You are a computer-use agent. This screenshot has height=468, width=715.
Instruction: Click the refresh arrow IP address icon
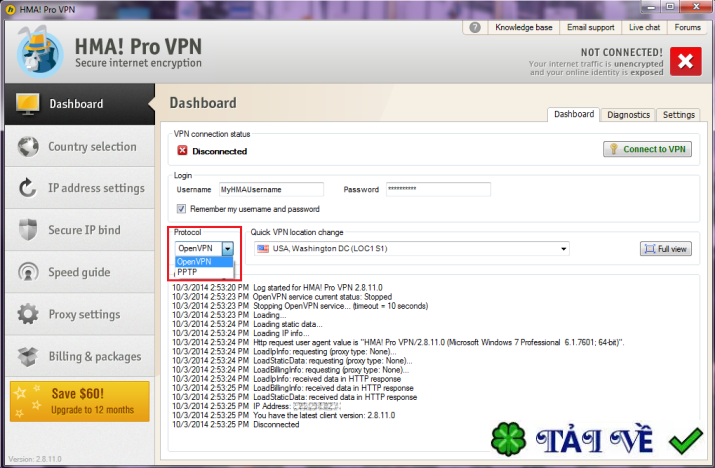click(27, 188)
